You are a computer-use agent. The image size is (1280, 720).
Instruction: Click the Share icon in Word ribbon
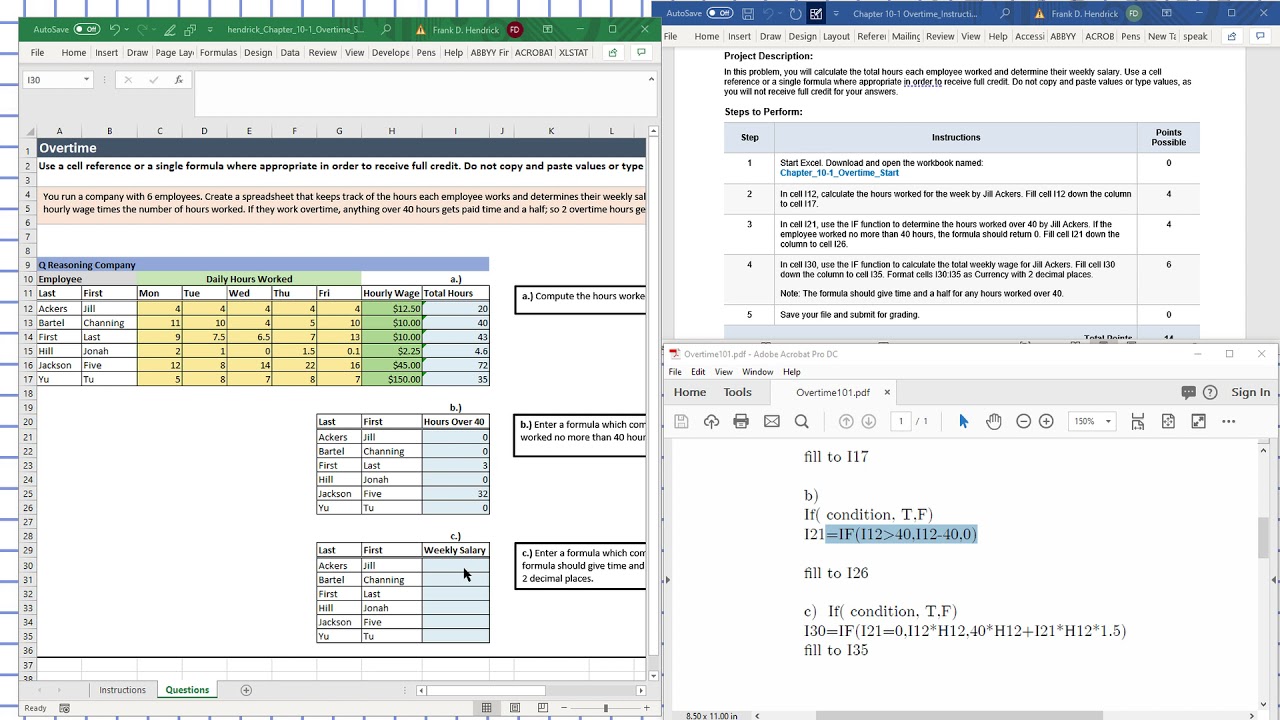(1232, 36)
